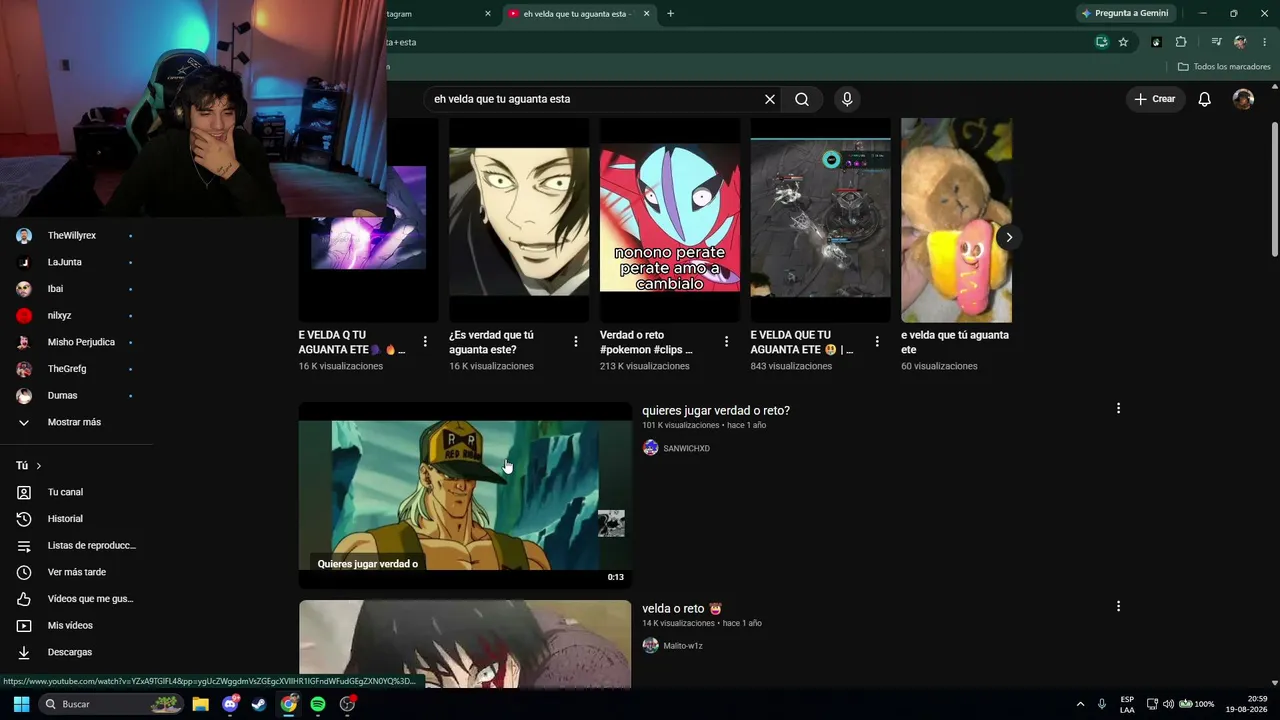Open options for '¿Es verdad que tú aguanta este?' short
The height and width of the screenshot is (720, 1280).
(x=575, y=342)
